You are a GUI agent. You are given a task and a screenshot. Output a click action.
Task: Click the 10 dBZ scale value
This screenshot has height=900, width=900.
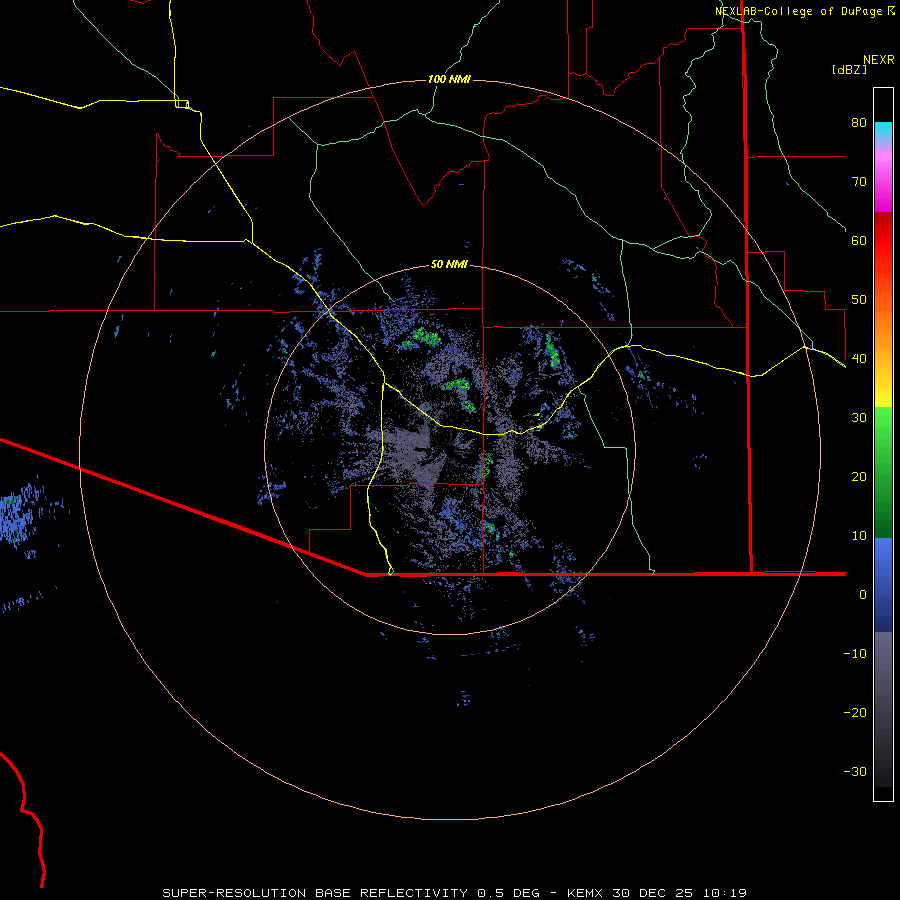click(x=859, y=536)
